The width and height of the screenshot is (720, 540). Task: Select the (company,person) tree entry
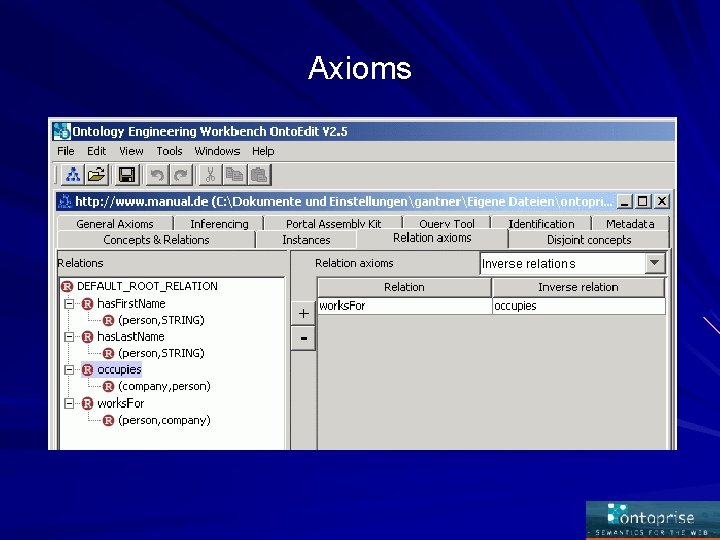coord(164,387)
